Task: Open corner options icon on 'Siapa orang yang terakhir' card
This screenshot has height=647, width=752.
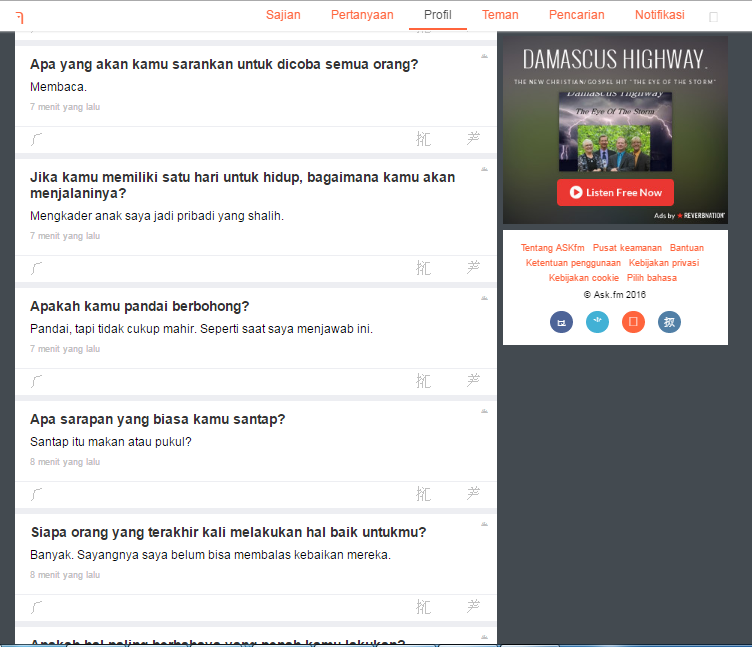Action: (484, 524)
